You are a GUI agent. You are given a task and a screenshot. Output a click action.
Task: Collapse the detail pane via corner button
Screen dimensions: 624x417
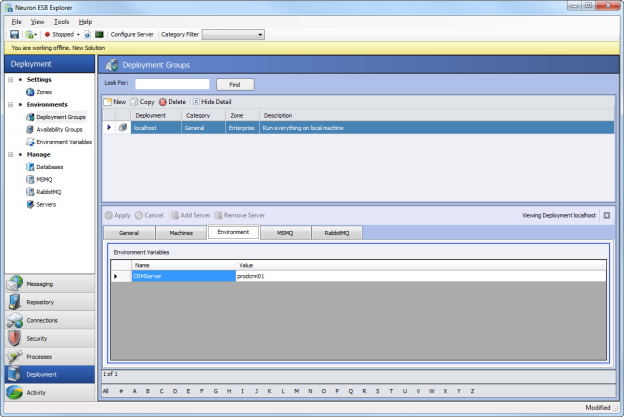tap(606, 215)
